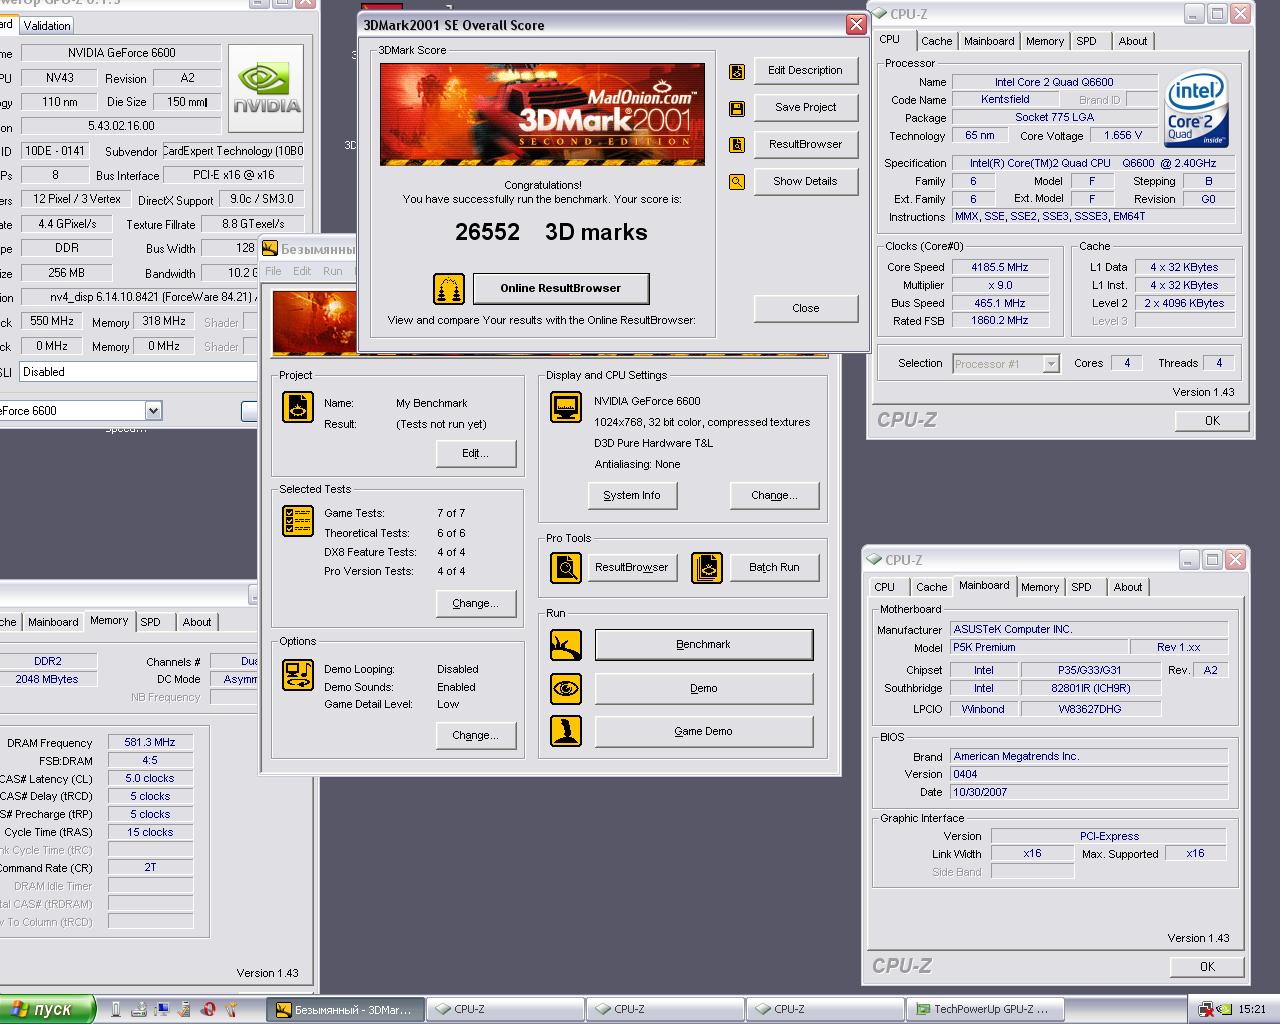Click the Core Speed 4185.5 MHz field
This screenshot has height=1024, width=1280.
pos(1000,268)
